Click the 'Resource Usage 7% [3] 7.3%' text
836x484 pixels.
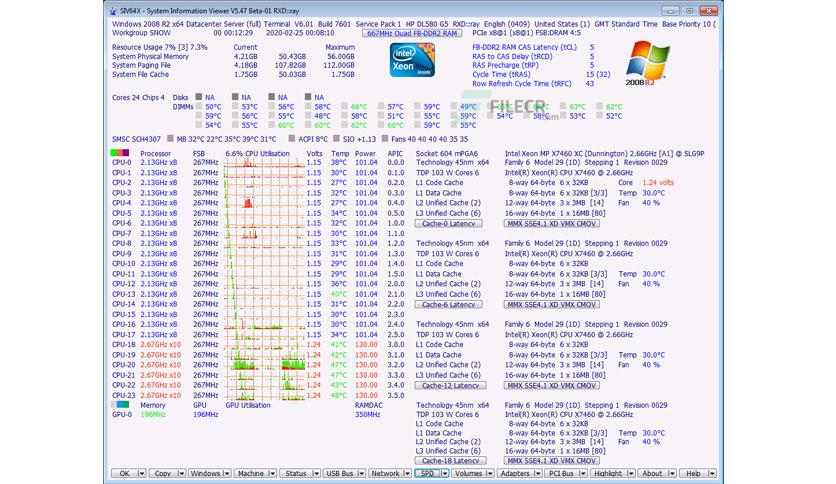pos(159,47)
